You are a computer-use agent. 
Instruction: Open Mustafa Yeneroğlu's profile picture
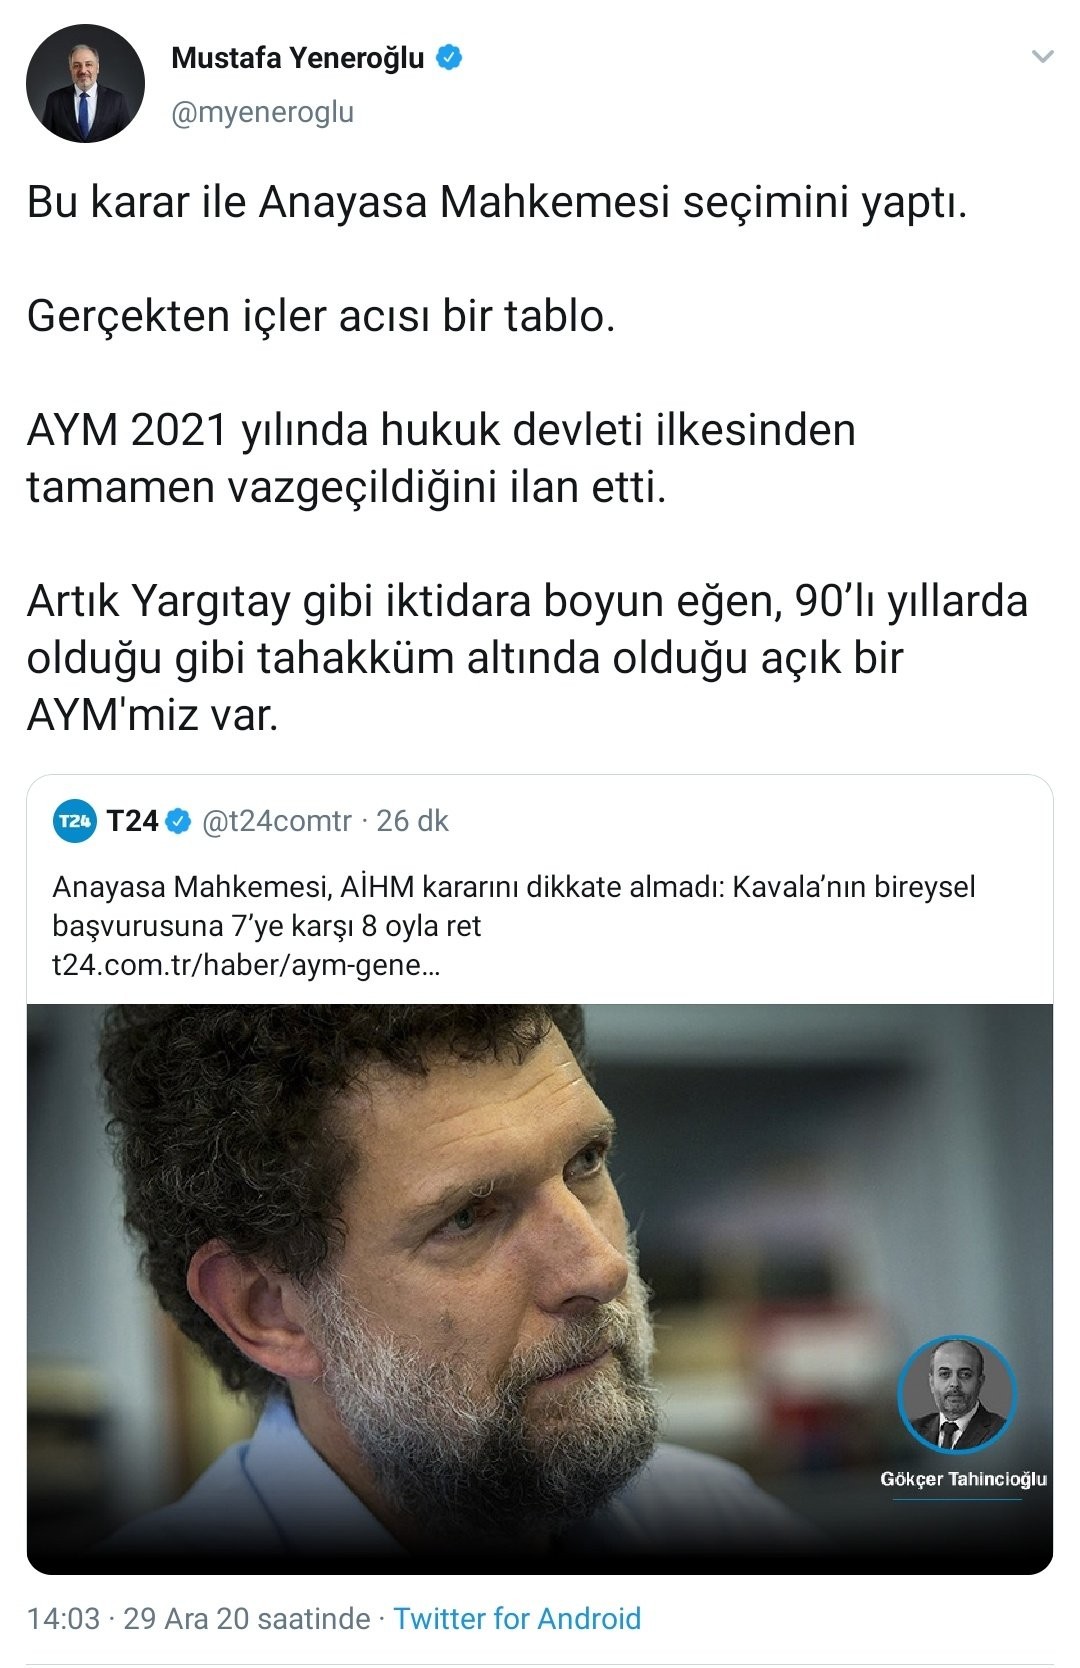(x=86, y=84)
